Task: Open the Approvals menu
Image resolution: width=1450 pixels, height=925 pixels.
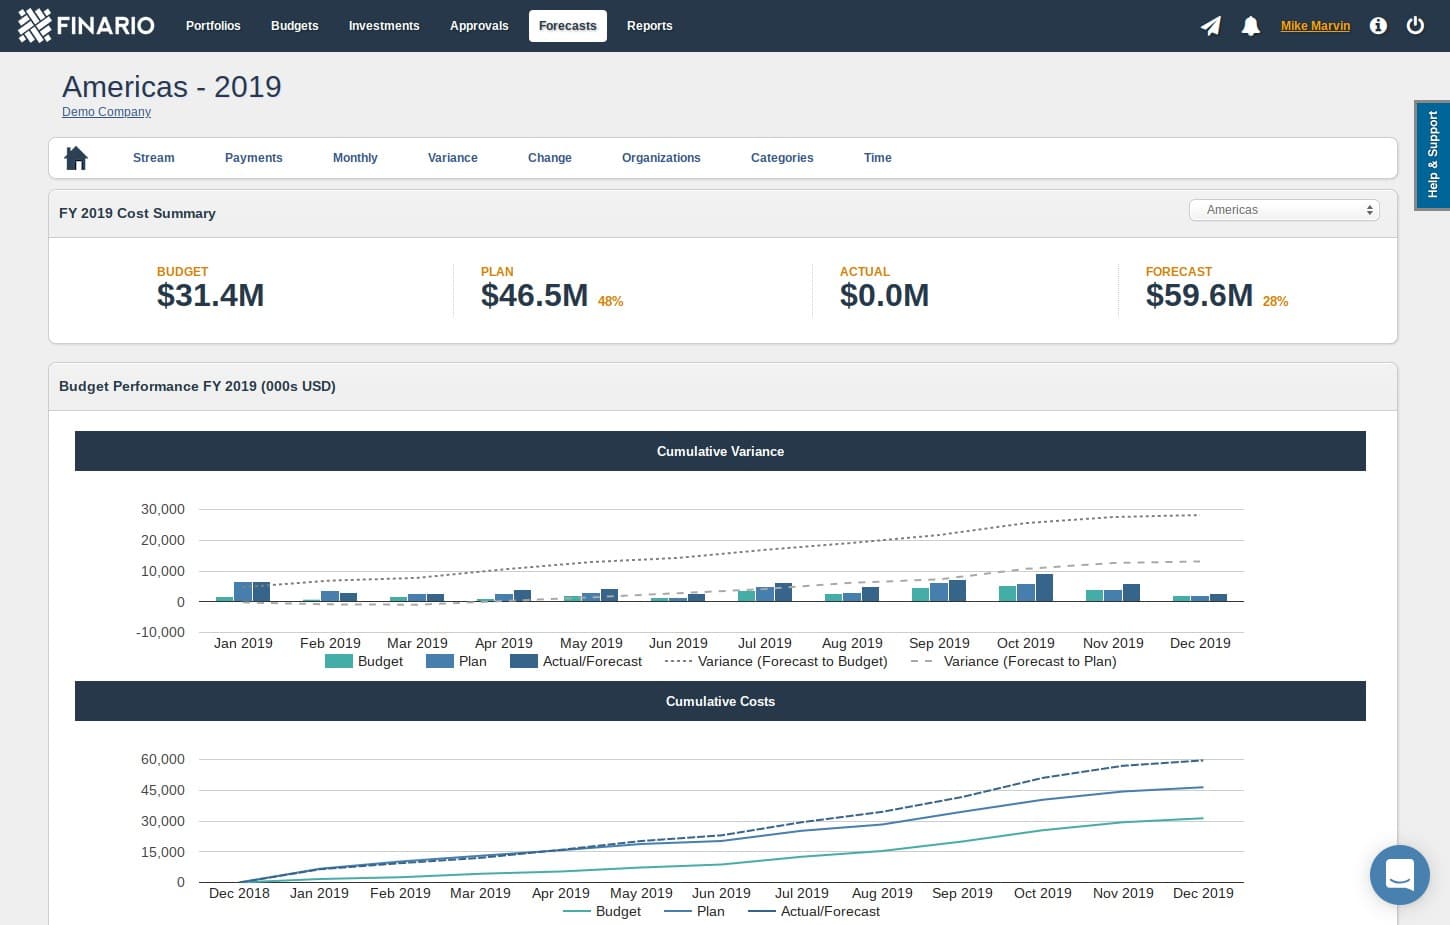Action: click(479, 26)
